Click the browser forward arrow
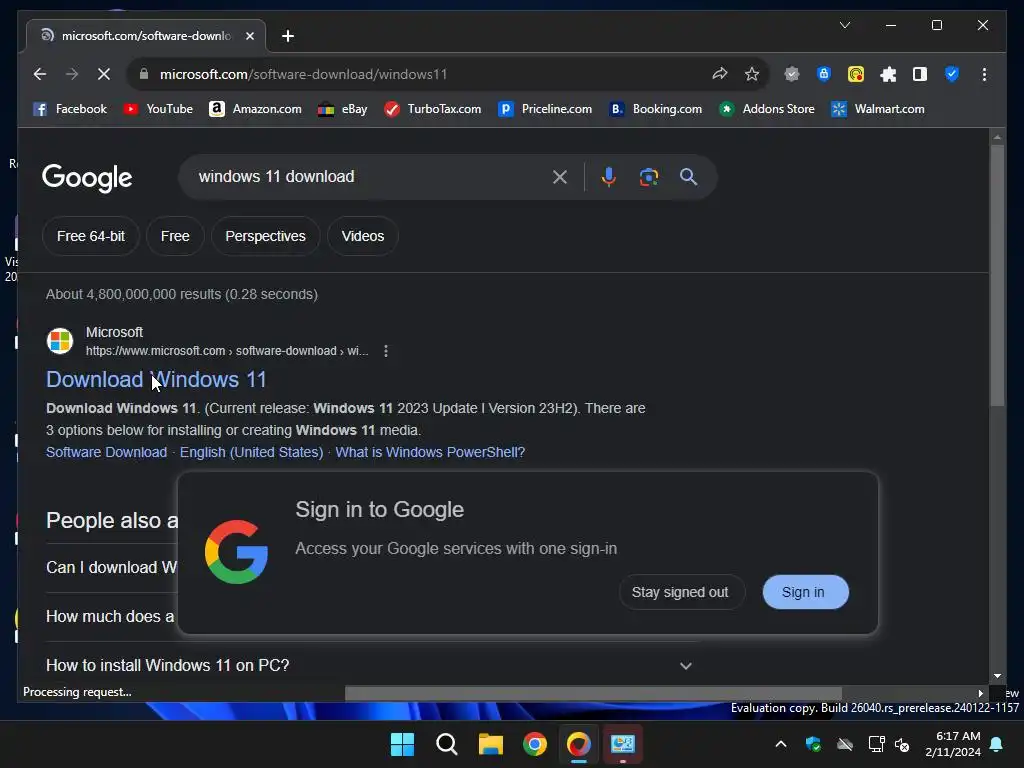1024x768 pixels. [x=72, y=74]
